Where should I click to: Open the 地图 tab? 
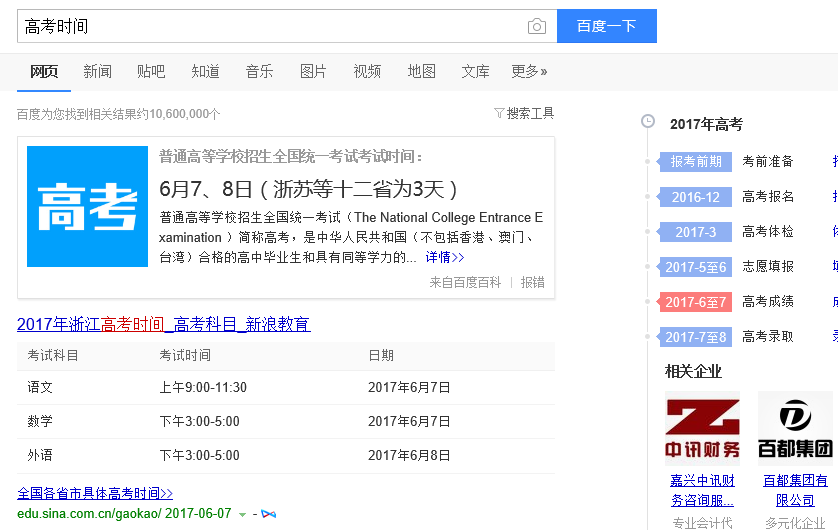click(421, 71)
